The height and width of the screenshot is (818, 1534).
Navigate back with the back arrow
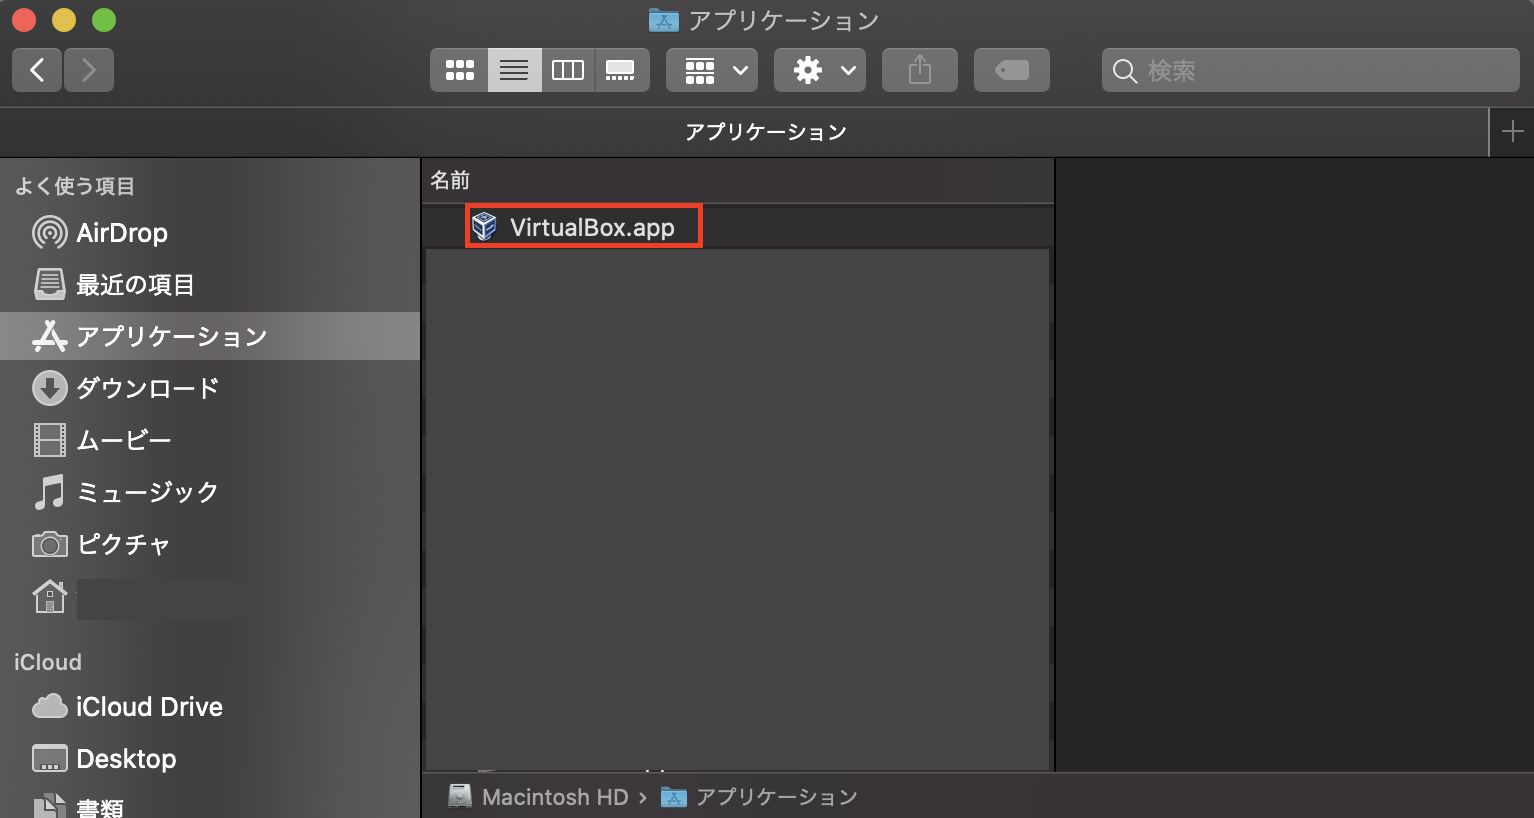pos(36,70)
